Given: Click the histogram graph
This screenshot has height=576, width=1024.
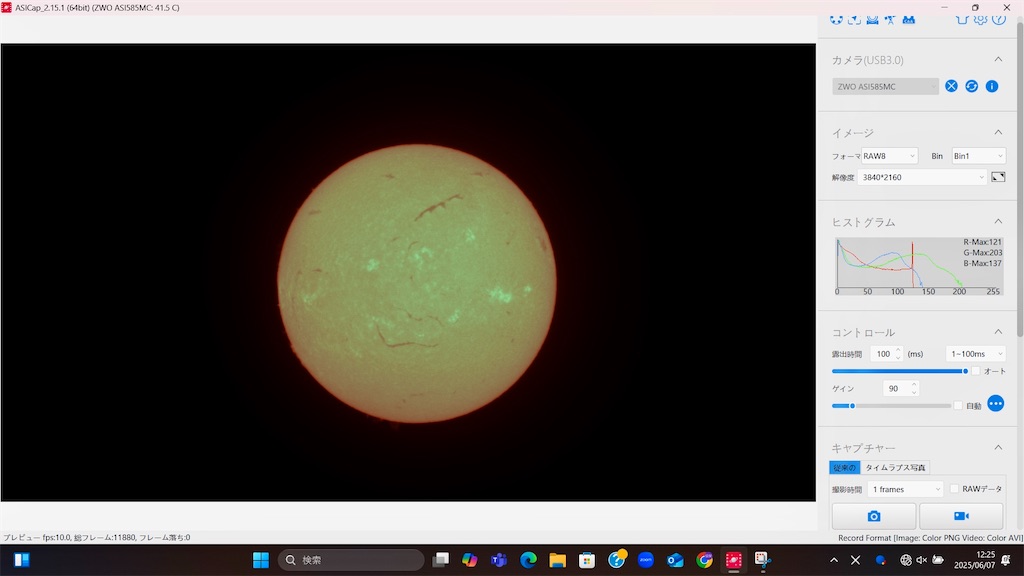Looking at the screenshot, I should coord(919,266).
